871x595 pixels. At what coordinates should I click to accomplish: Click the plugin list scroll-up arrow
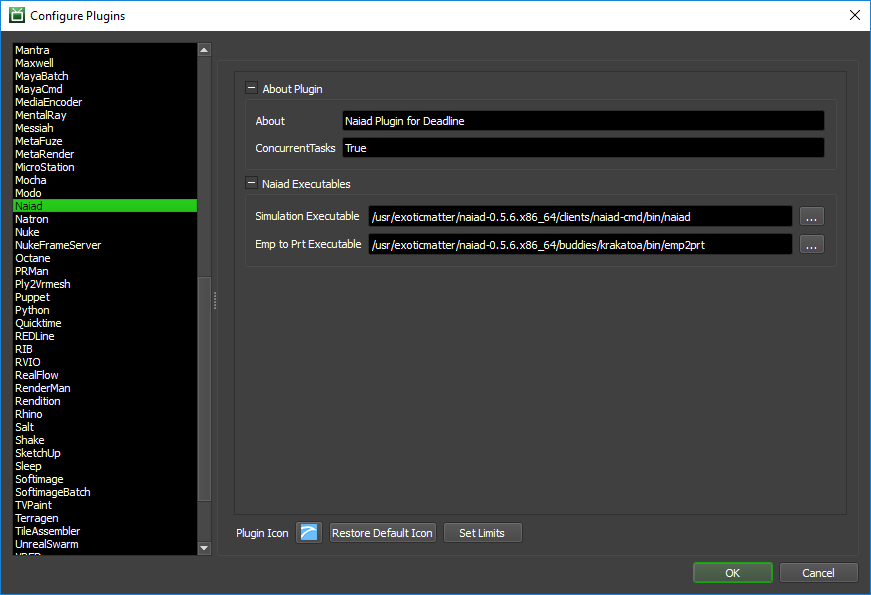[x=204, y=48]
